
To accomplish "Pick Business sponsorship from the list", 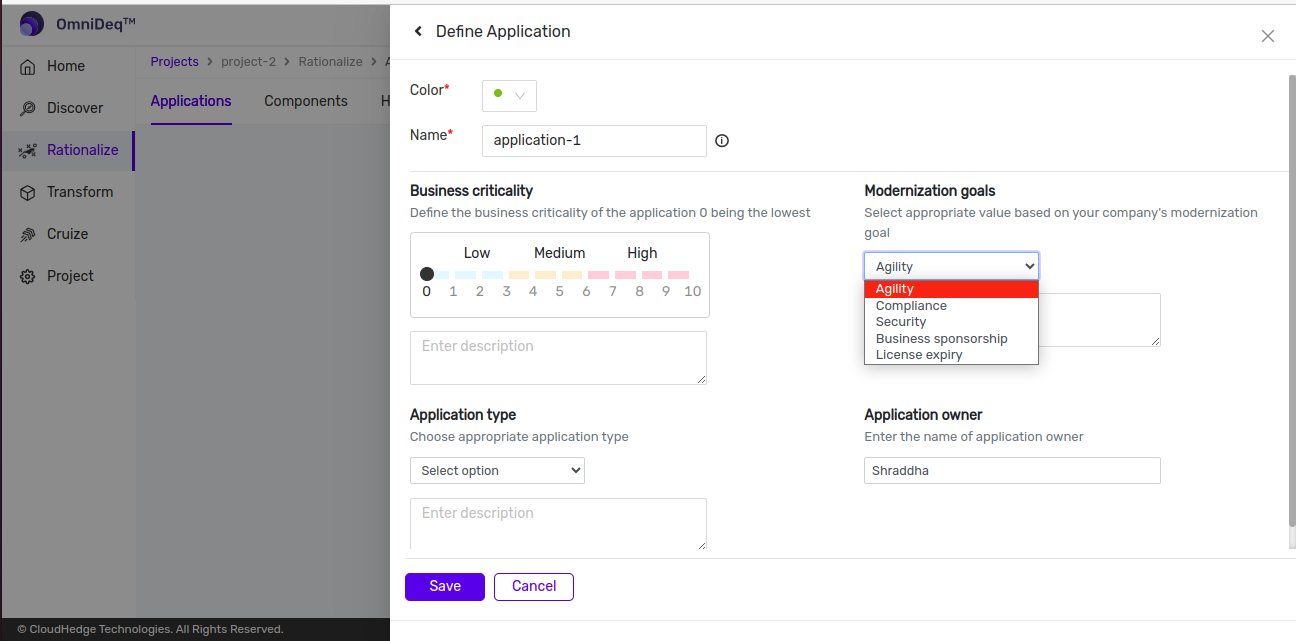I will click(941, 339).
